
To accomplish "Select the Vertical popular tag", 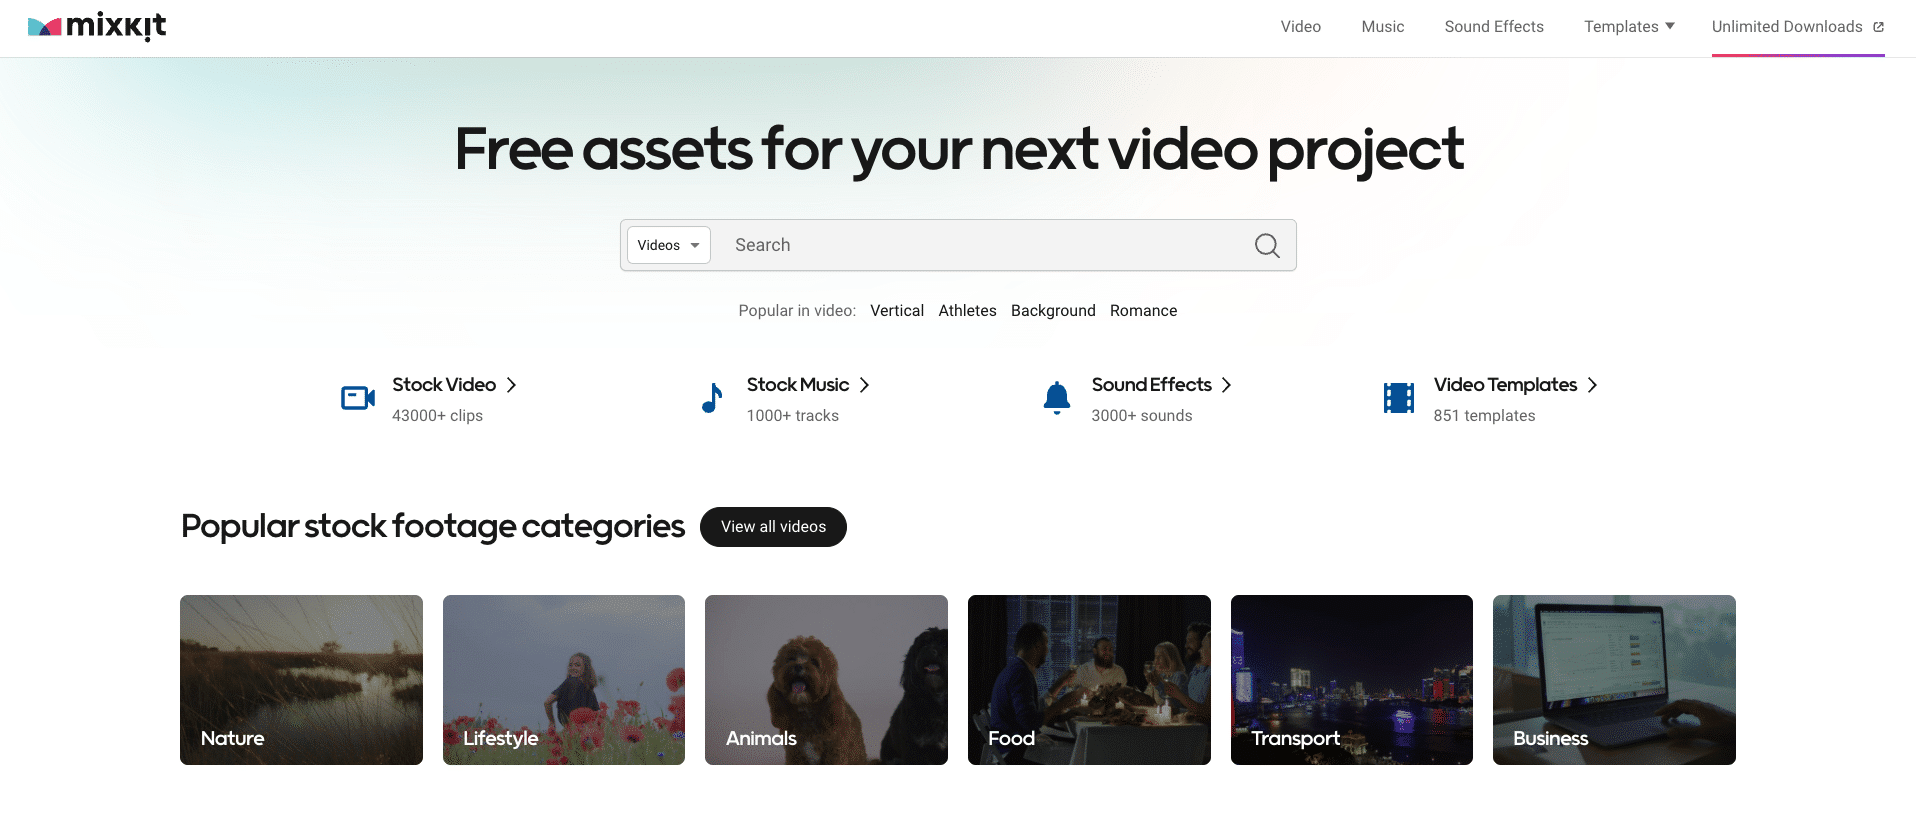I will click(897, 311).
